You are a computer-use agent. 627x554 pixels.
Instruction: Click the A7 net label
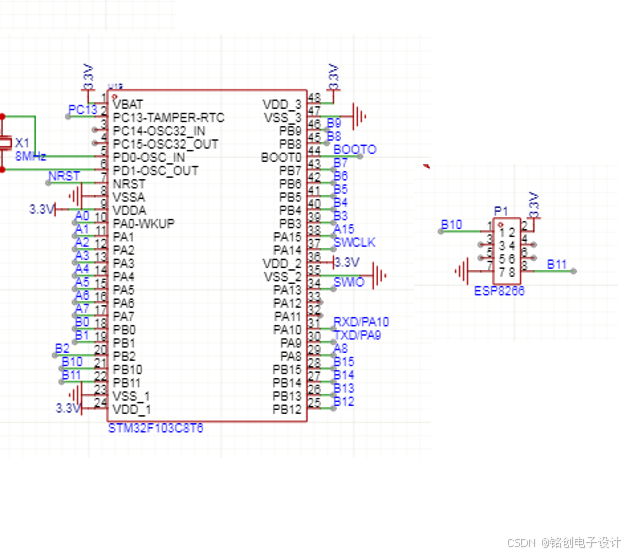pos(82,309)
